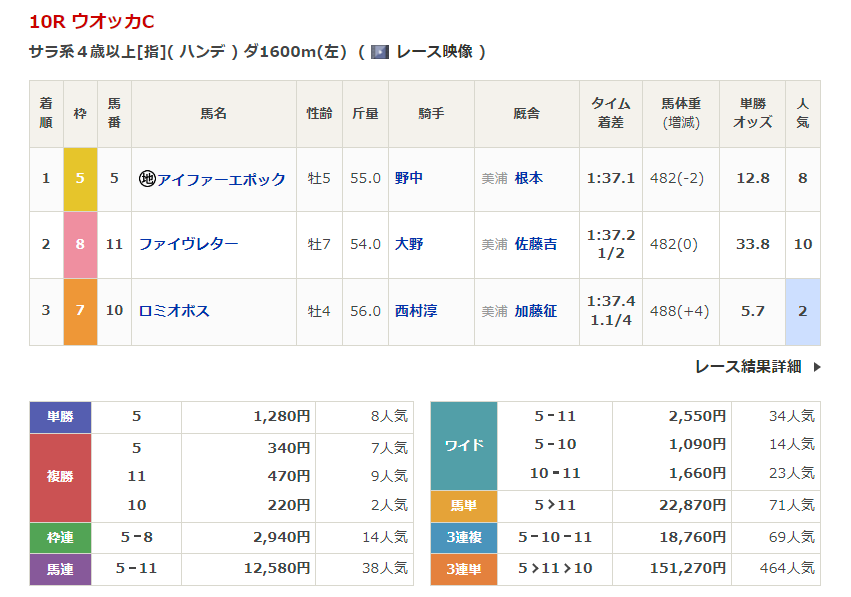Select the 単勝 payout label
The width and height of the screenshot is (851, 597).
click(60, 417)
